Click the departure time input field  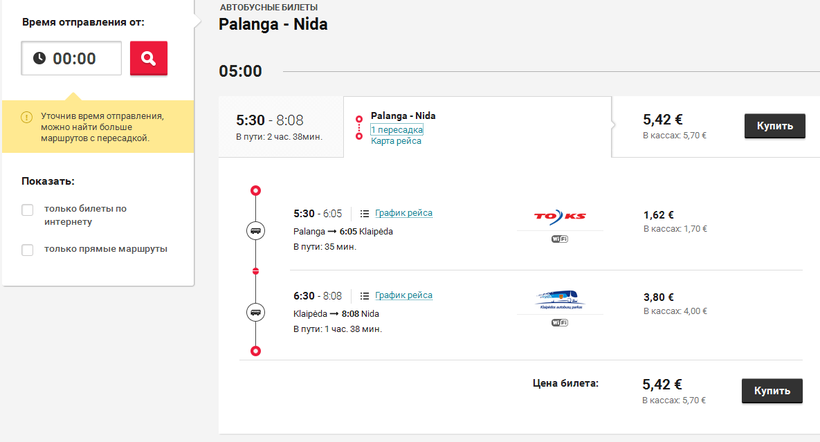coord(82,58)
